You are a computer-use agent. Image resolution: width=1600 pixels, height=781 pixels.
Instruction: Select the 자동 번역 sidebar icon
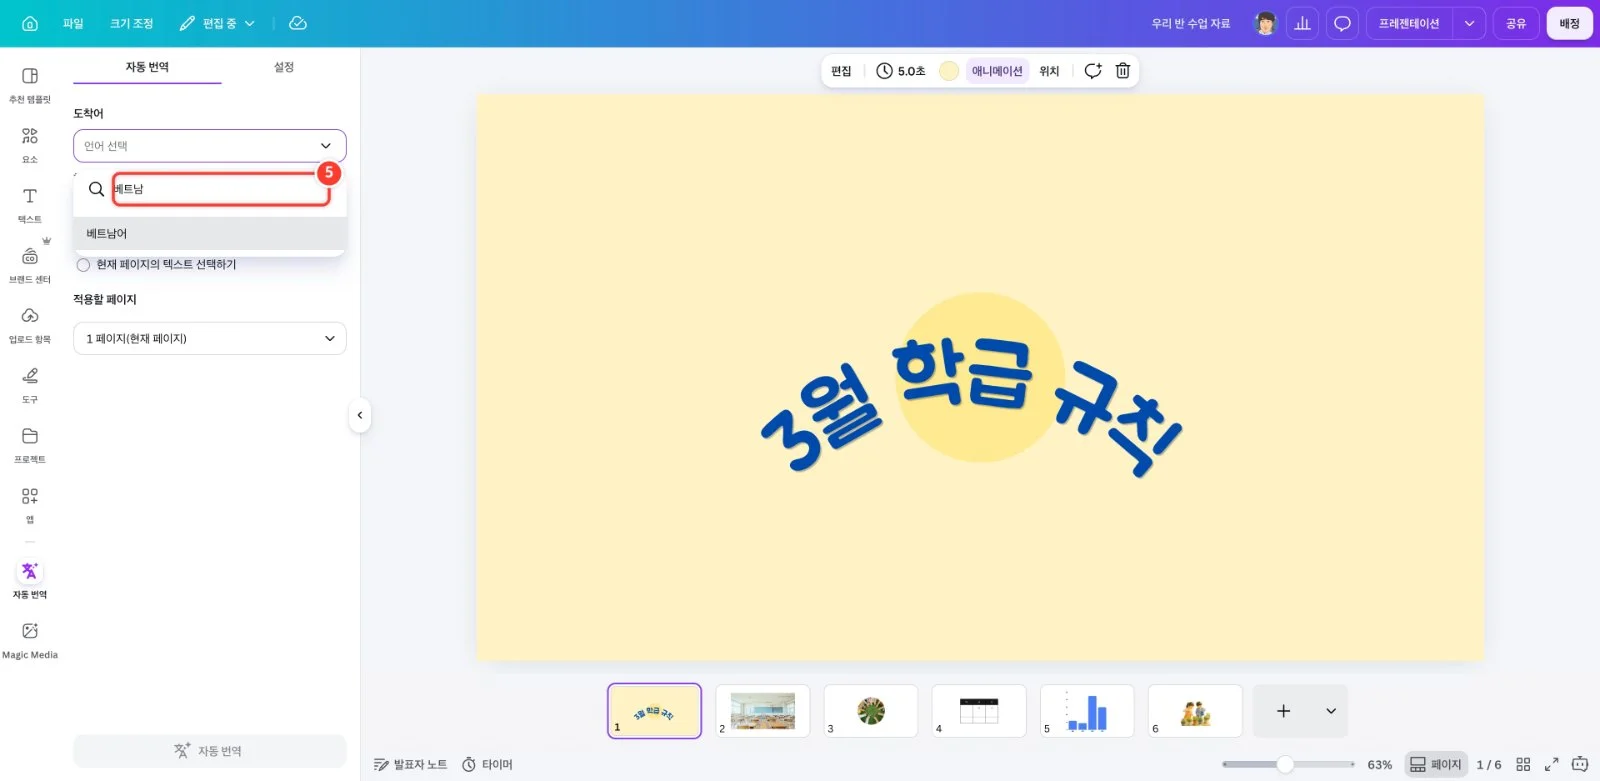[x=30, y=579]
